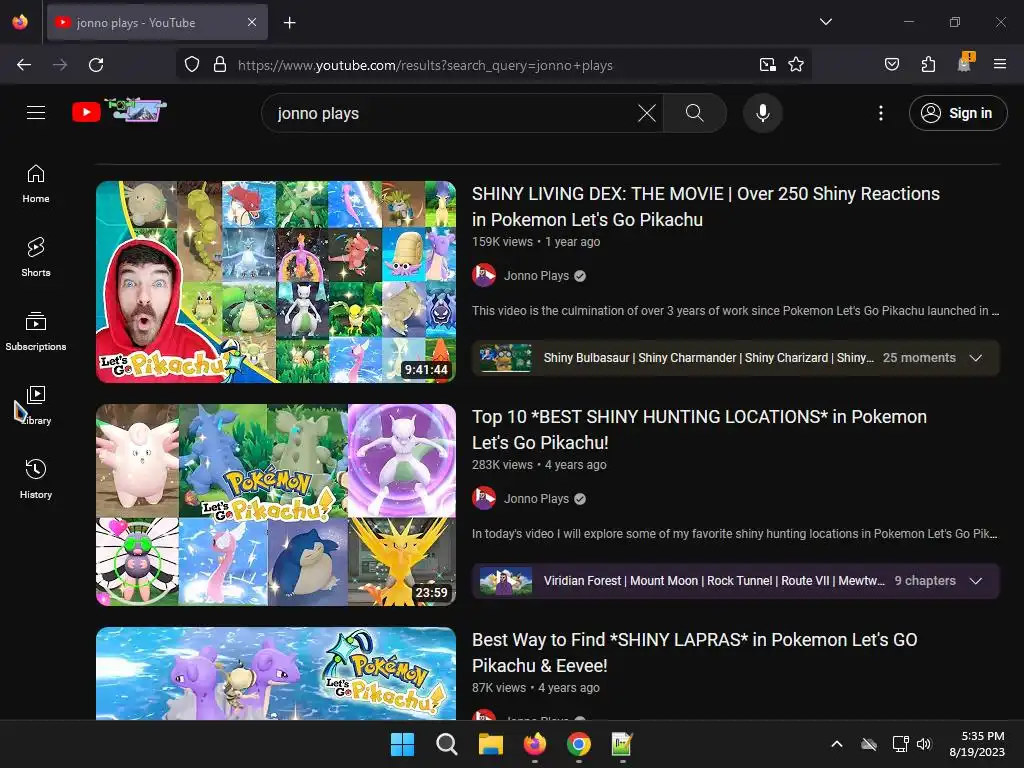1024x768 pixels.
Task: Click the network status tray icon
Action: pos(901,744)
